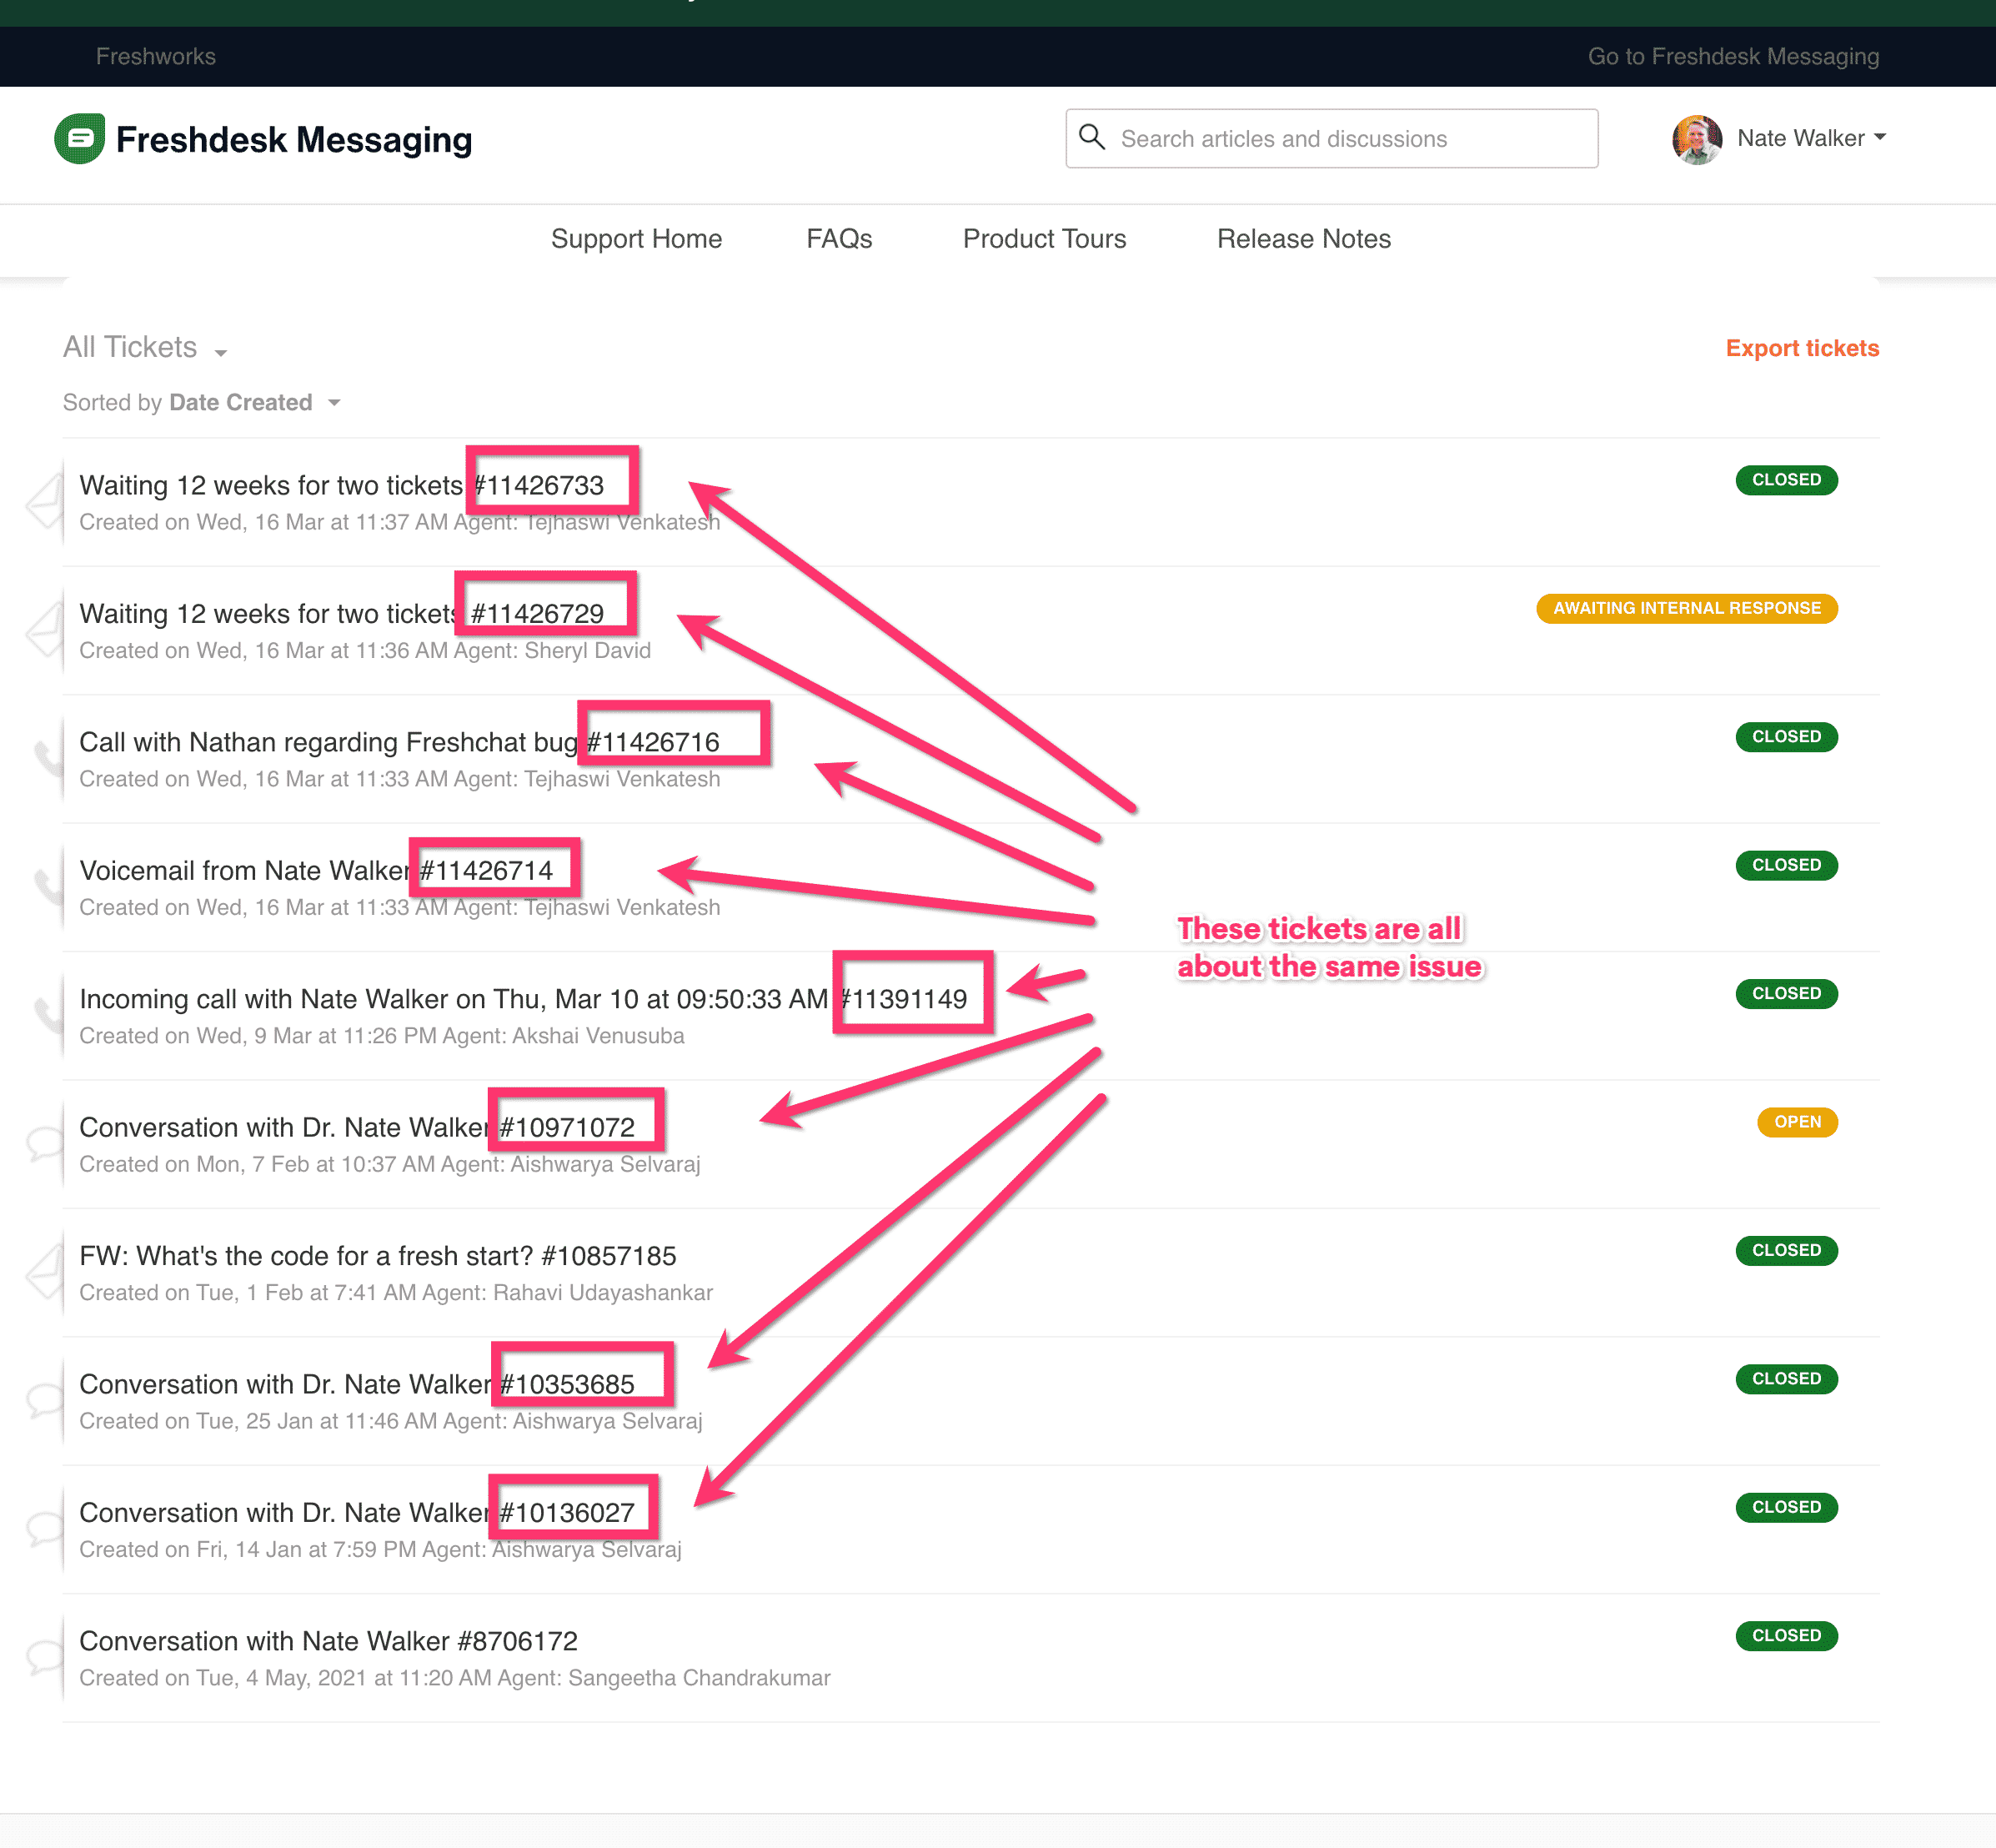
Task: Click the CLOSED badge on ticket #11426716
Action: coord(1786,737)
